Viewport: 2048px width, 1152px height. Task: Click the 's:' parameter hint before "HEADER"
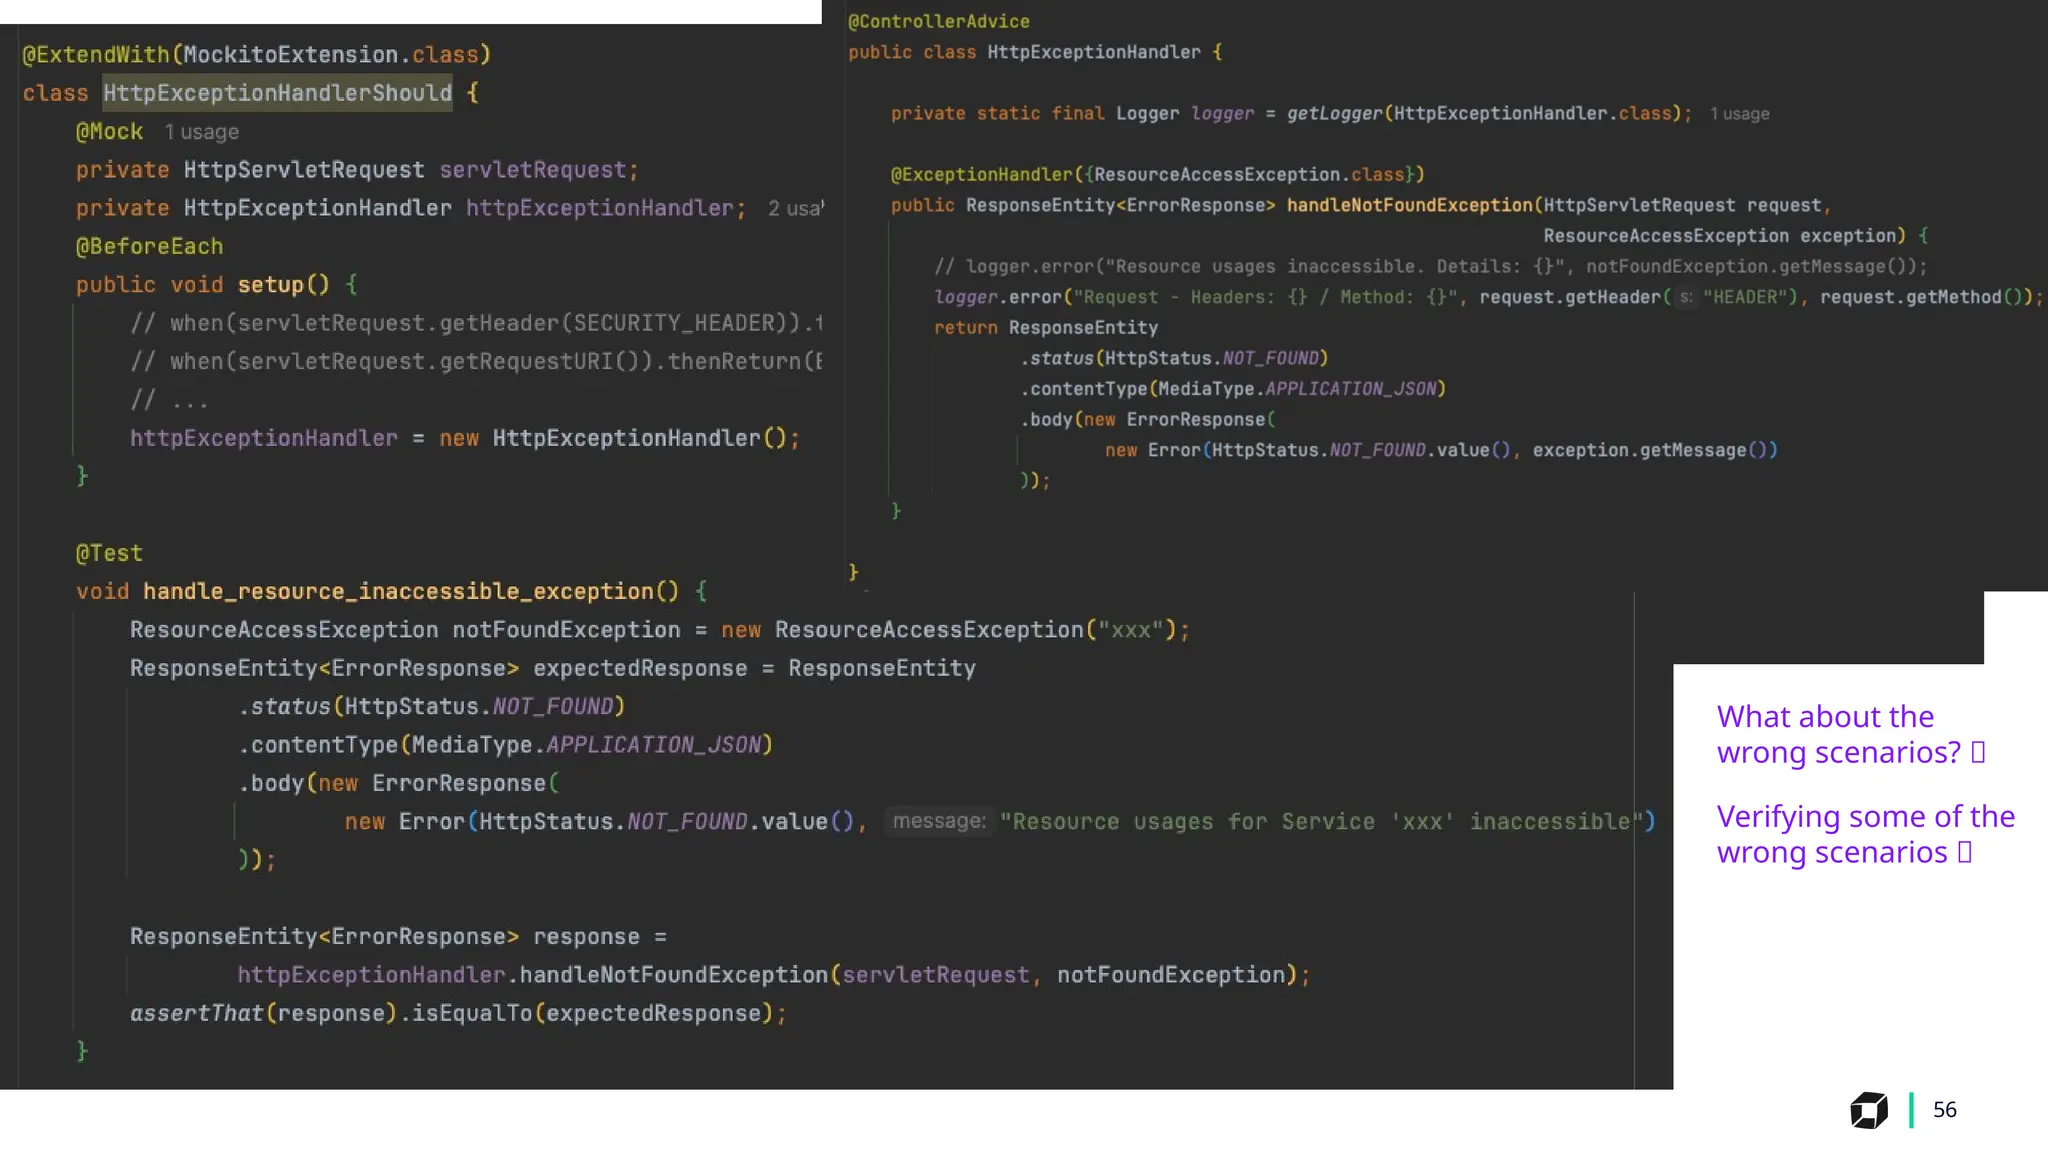(1685, 297)
